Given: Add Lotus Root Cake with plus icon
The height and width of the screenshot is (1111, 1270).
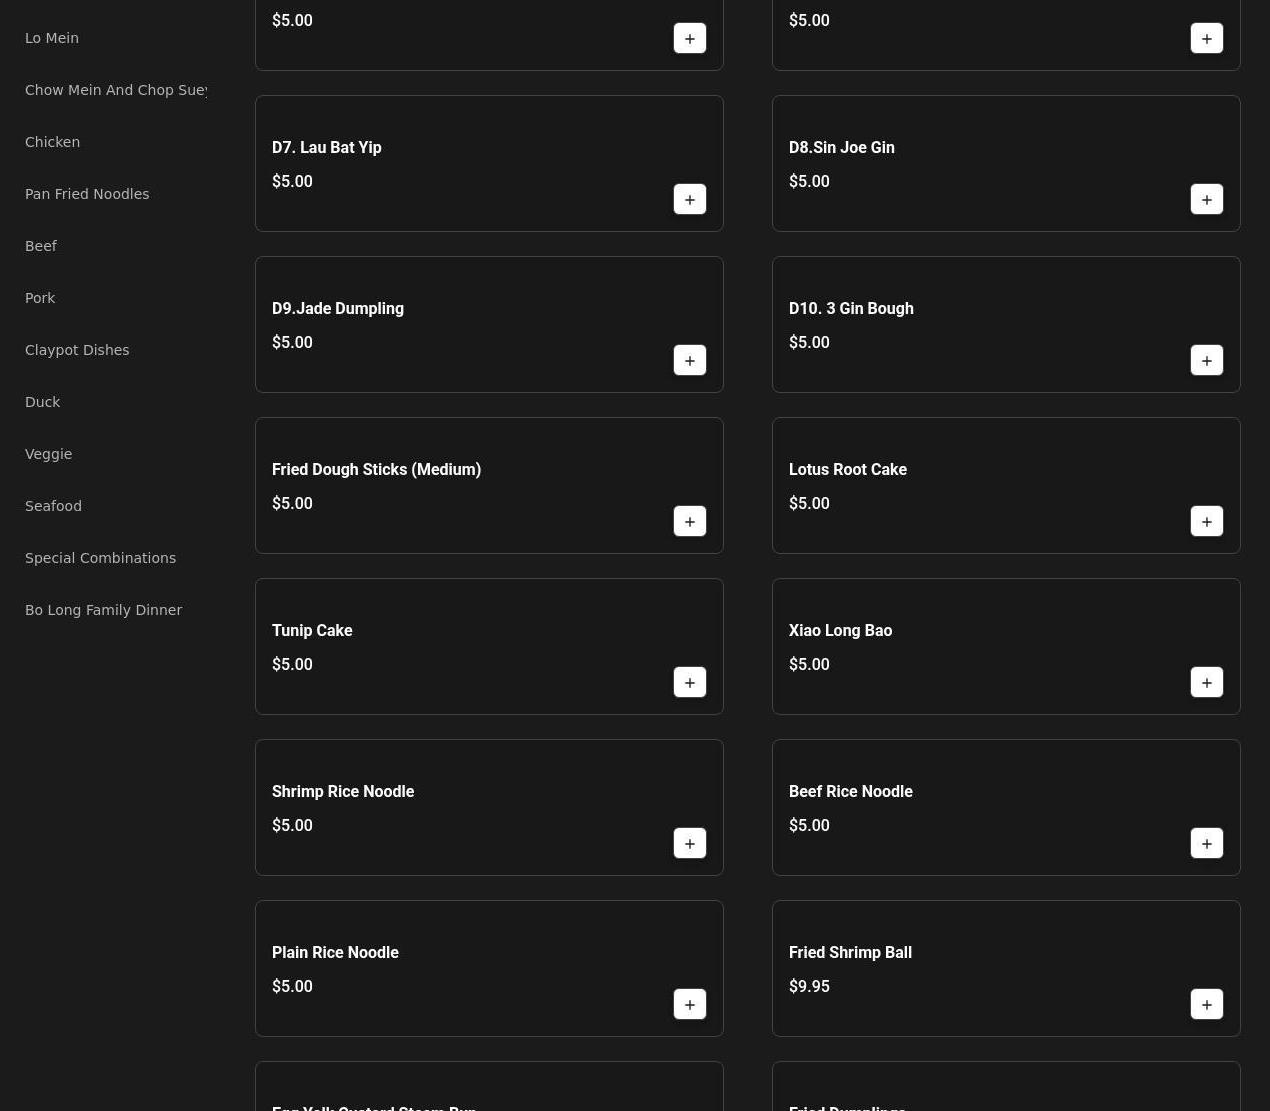Looking at the screenshot, I should tap(1207, 521).
